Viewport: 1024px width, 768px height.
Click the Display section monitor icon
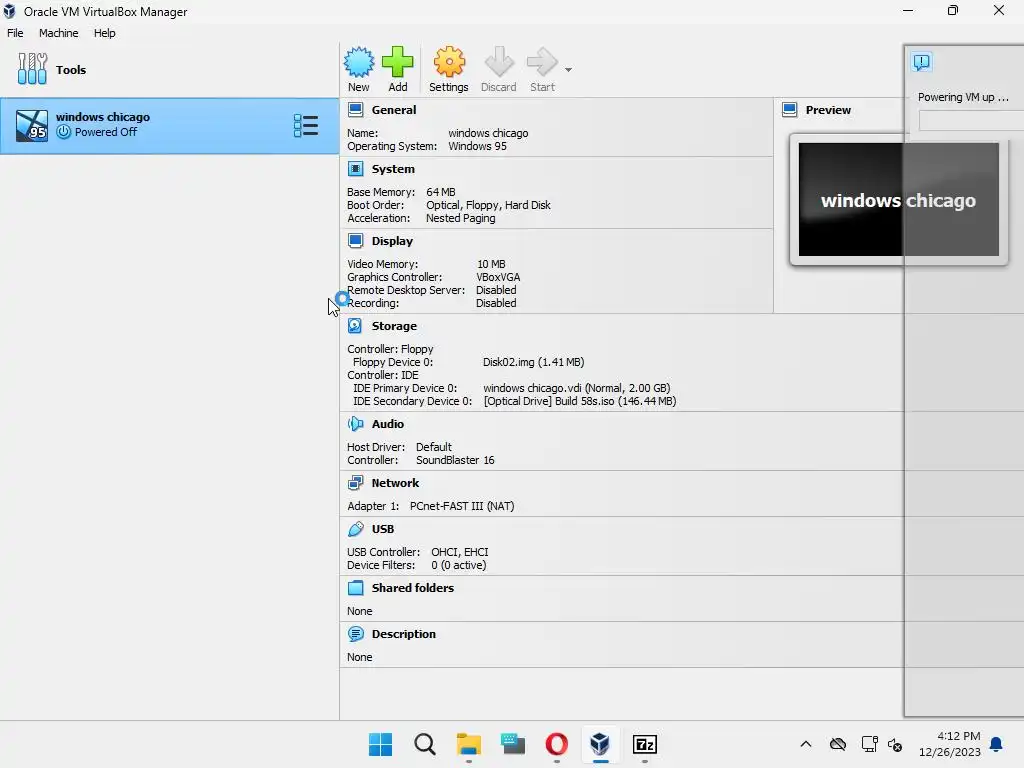(x=355, y=241)
